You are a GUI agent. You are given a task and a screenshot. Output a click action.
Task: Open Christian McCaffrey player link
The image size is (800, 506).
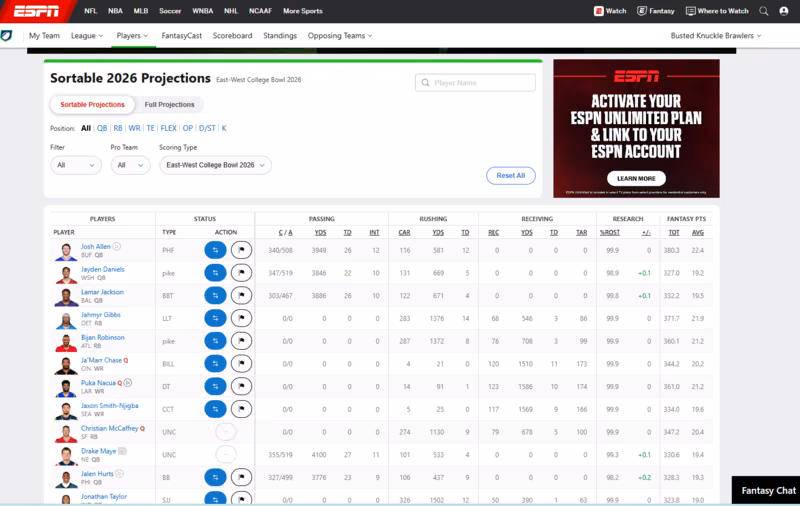coord(110,428)
